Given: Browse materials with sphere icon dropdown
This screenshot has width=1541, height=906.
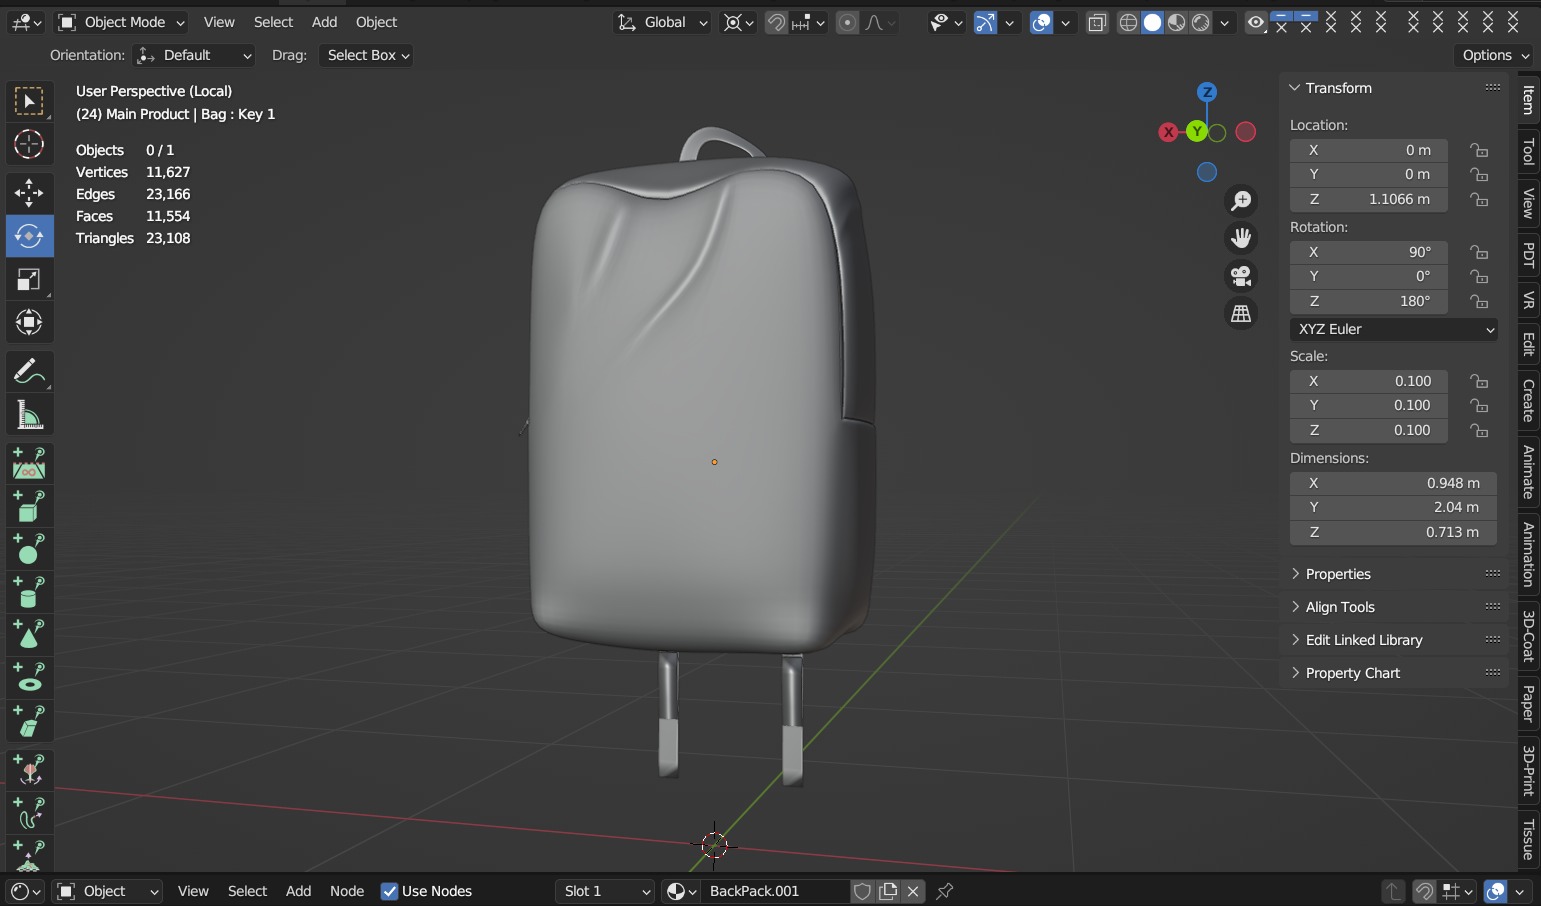Looking at the screenshot, I should click(681, 891).
